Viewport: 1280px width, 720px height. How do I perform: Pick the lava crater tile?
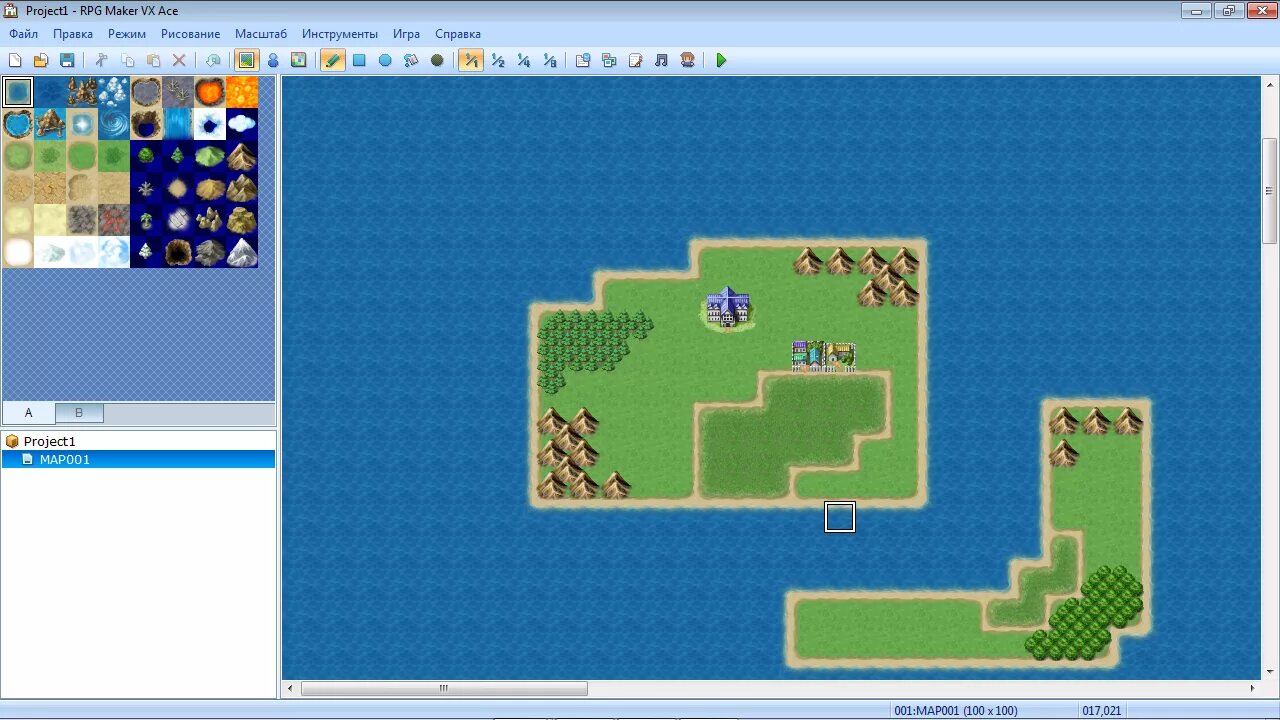[x=210, y=92]
